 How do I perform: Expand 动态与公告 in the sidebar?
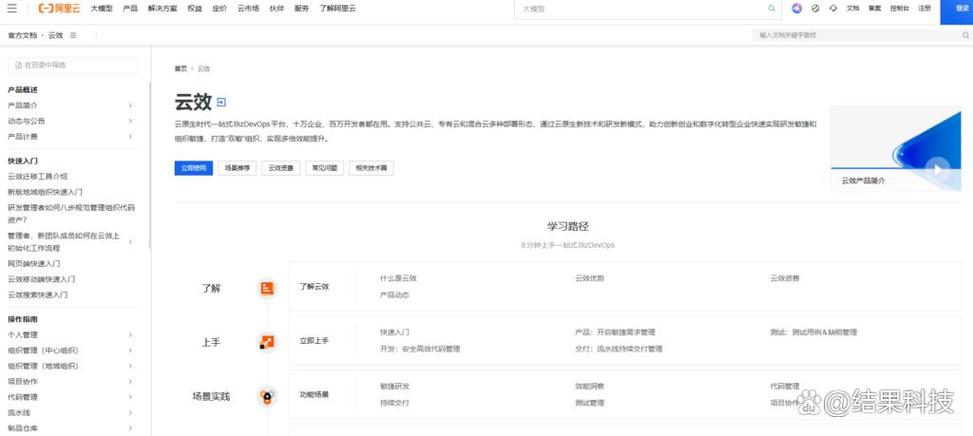coord(130,121)
